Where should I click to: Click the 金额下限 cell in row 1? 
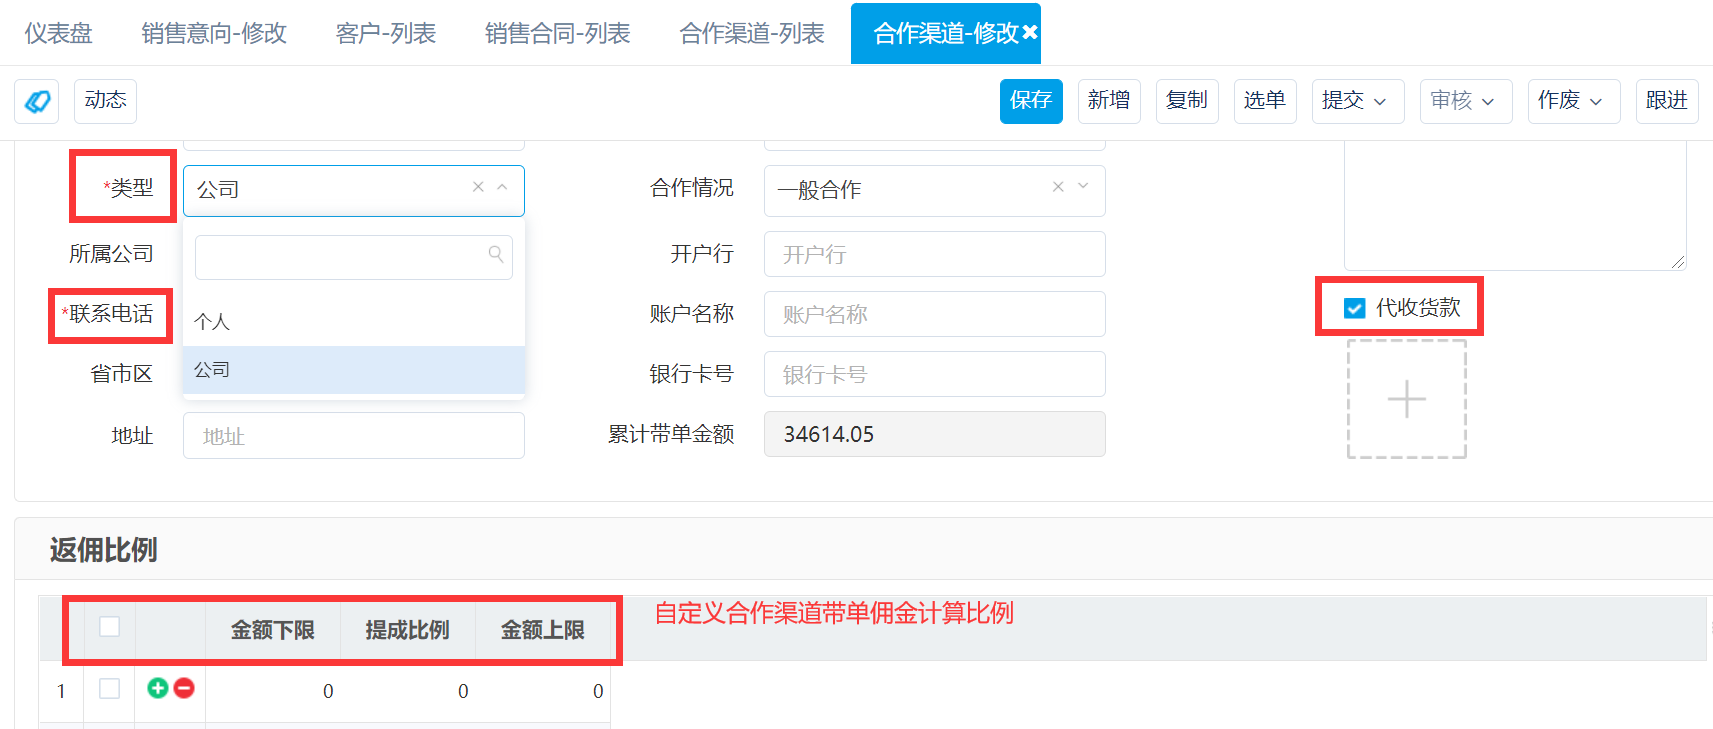[273, 691]
